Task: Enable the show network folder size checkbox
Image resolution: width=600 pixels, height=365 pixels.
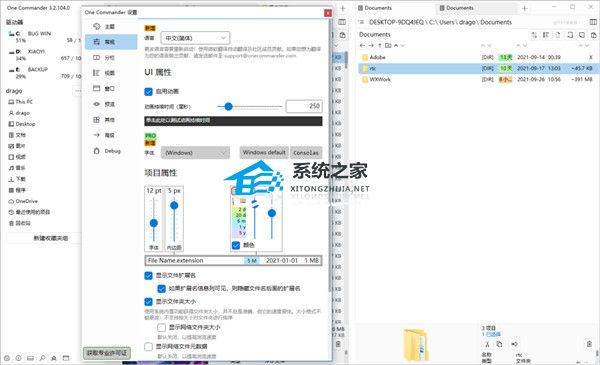Action: pyautogui.click(x=161, y=328)
